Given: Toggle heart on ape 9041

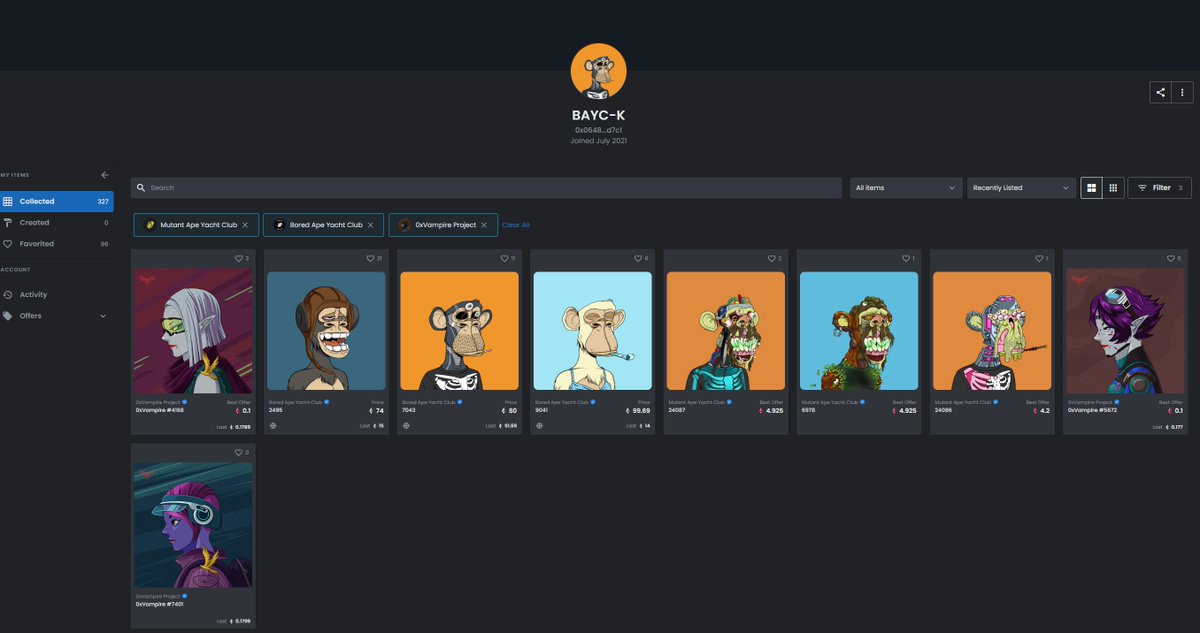Looking at the screenshot, I should [638, 258].
